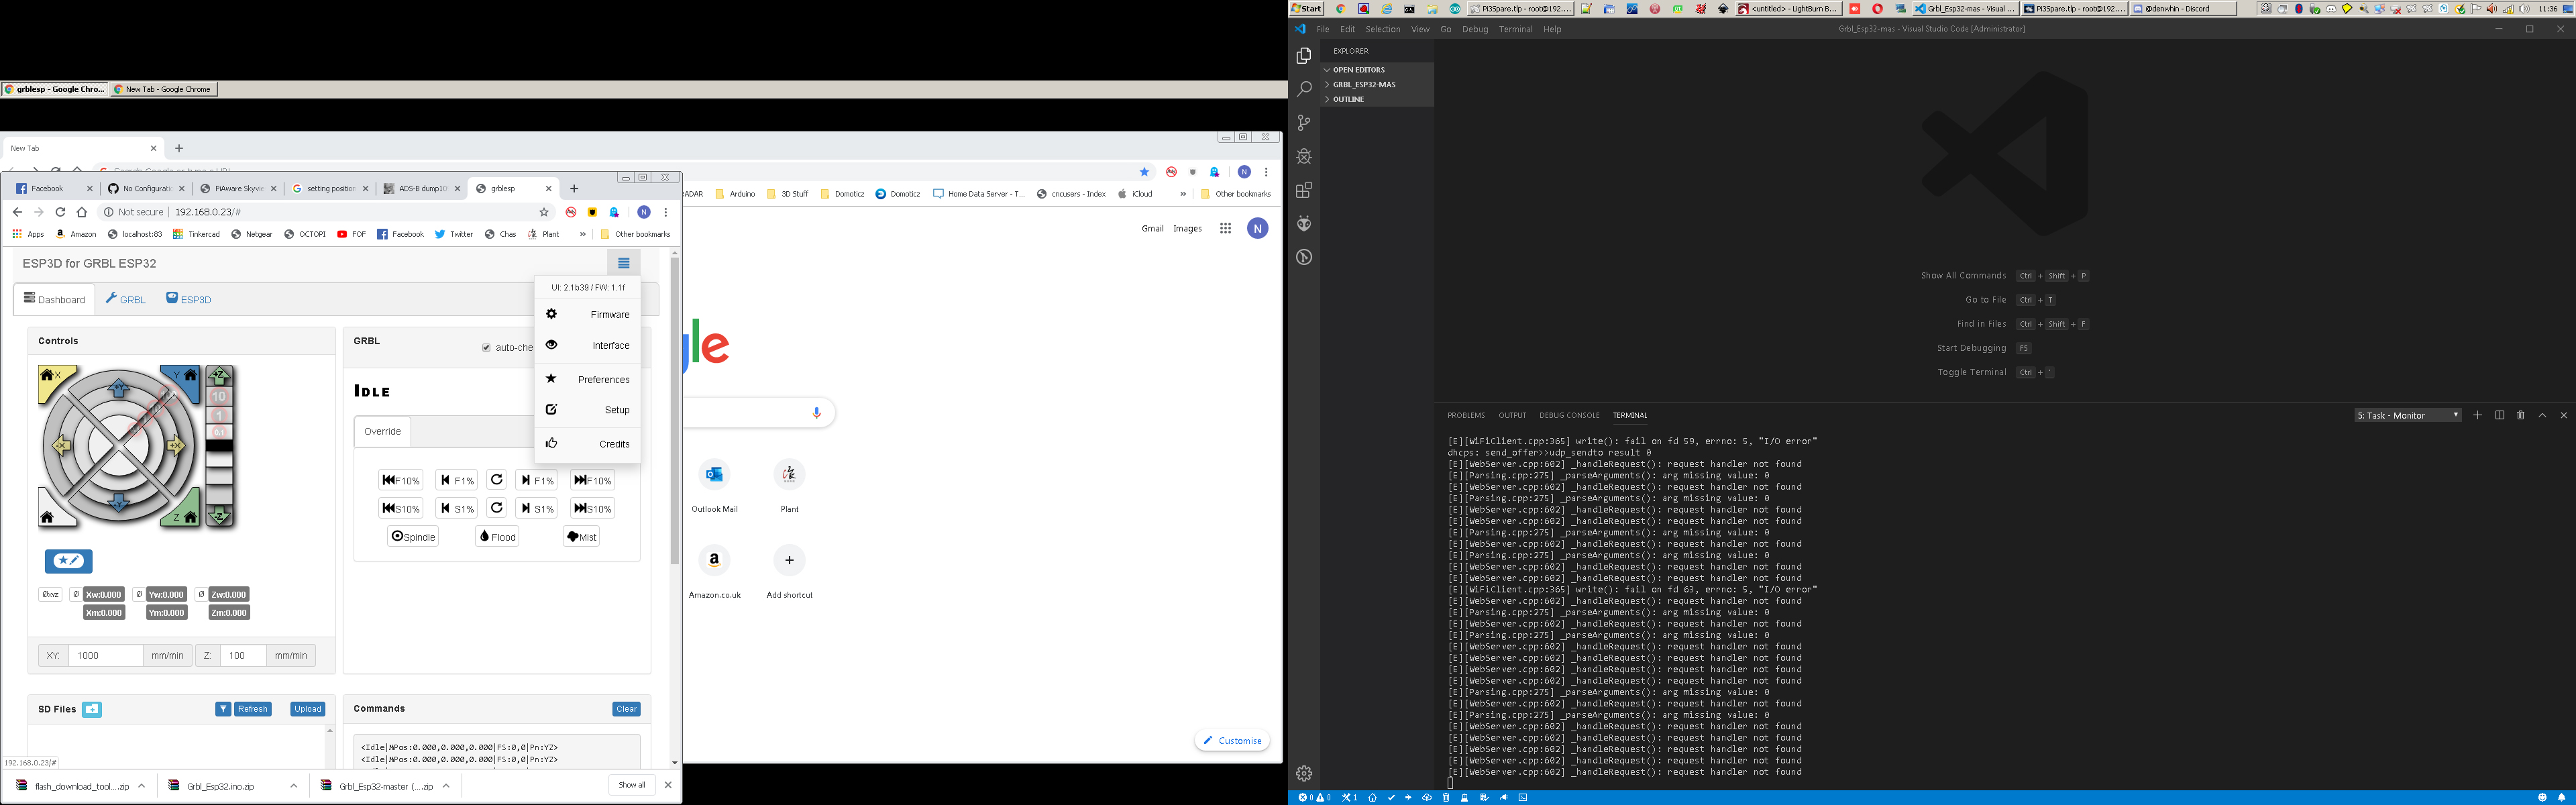The image size is (2576, 805).
Task: Bookmark the grblesp page with the star icon
Action: click(x=544, y=212)
